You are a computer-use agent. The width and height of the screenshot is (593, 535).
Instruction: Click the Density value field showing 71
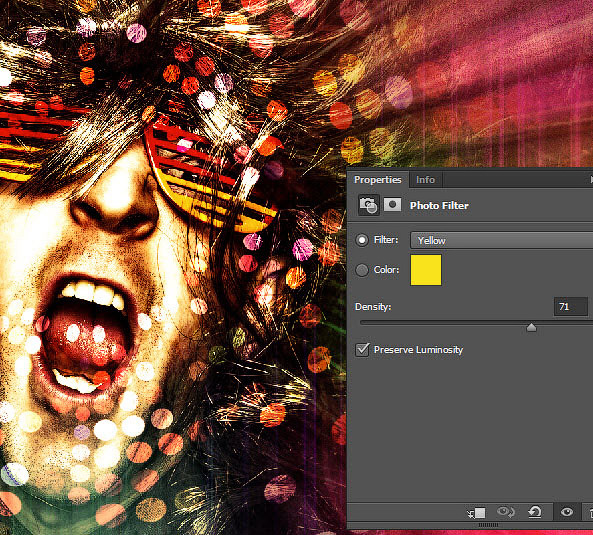tap(571, 307)
